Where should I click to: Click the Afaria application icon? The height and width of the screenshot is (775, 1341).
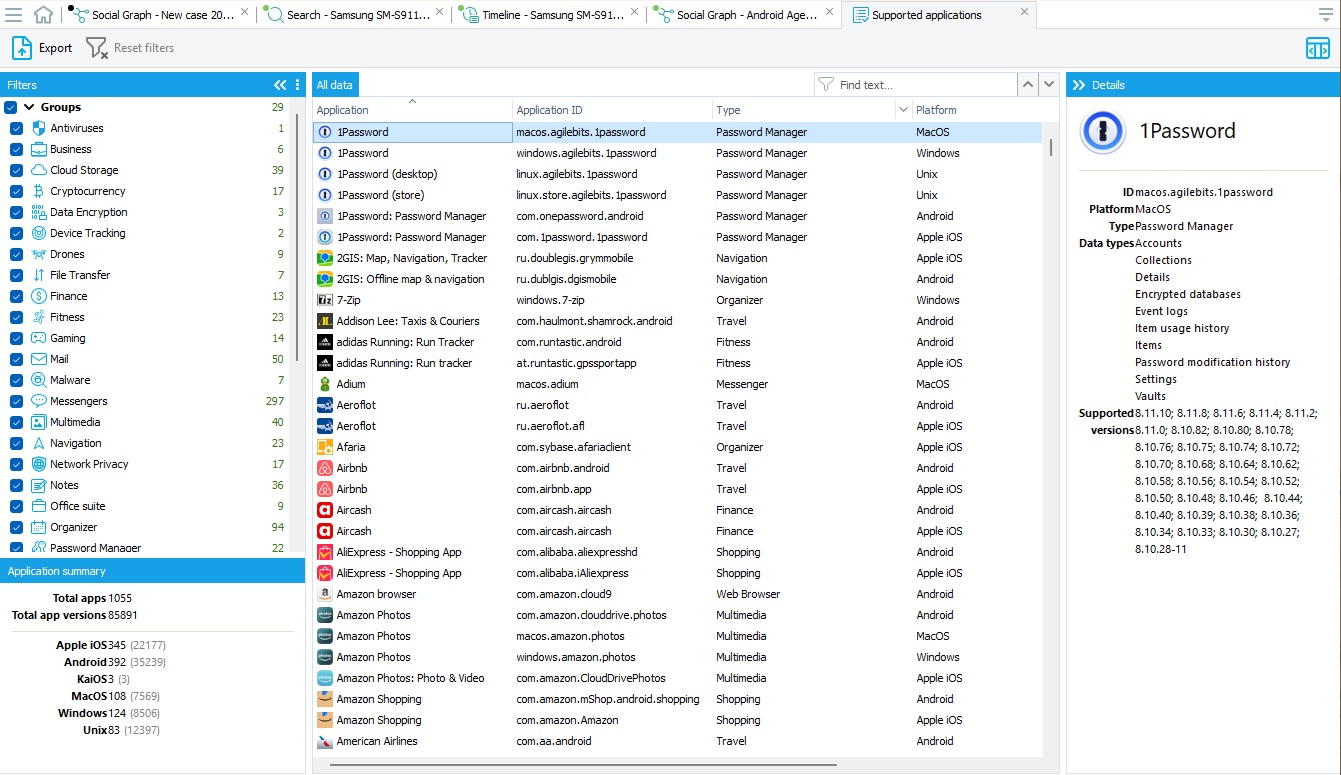324,447
